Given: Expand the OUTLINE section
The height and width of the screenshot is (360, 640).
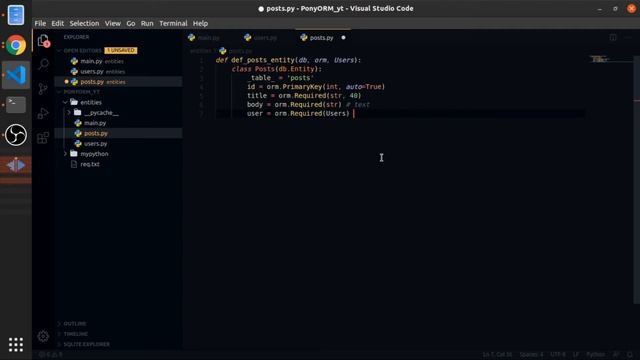Looking at the screenshot, I should [x=59, y=324].
